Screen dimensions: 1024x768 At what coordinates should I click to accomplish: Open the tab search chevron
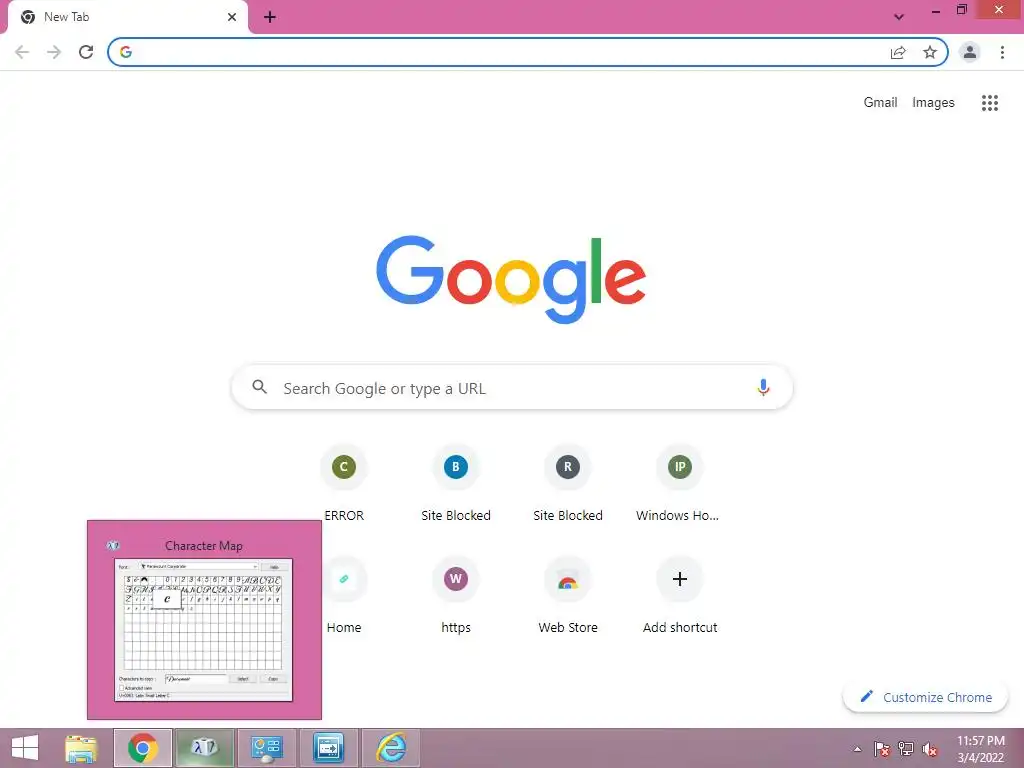899,17
